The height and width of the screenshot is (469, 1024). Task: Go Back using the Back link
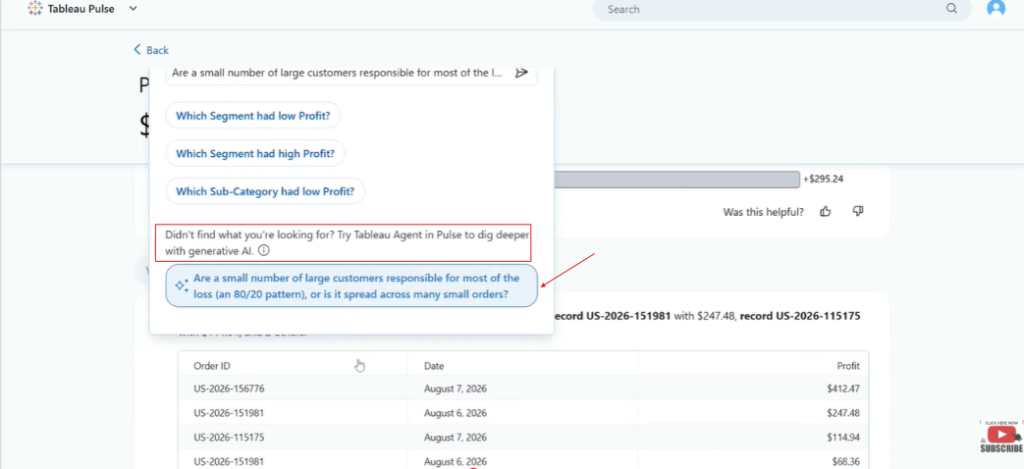point(152,50)
